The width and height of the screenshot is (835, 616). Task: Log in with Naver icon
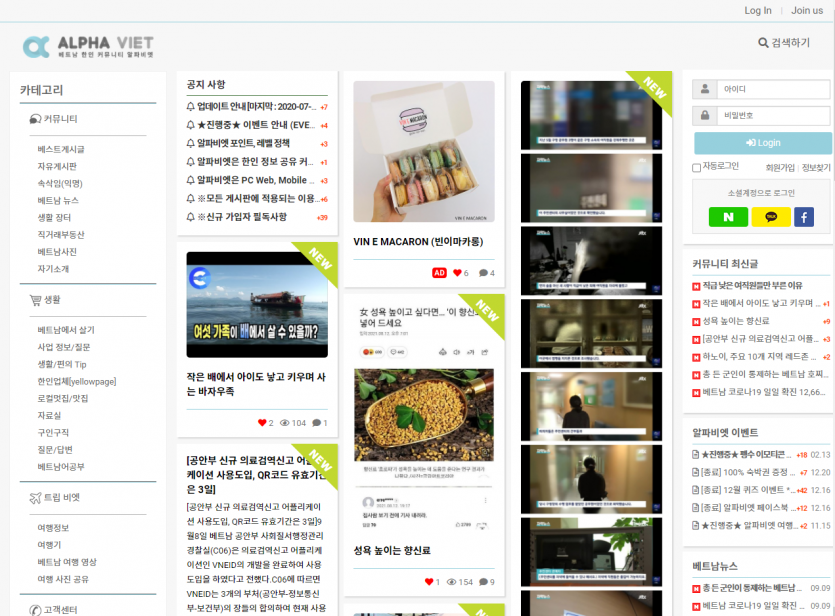(728, 217)
